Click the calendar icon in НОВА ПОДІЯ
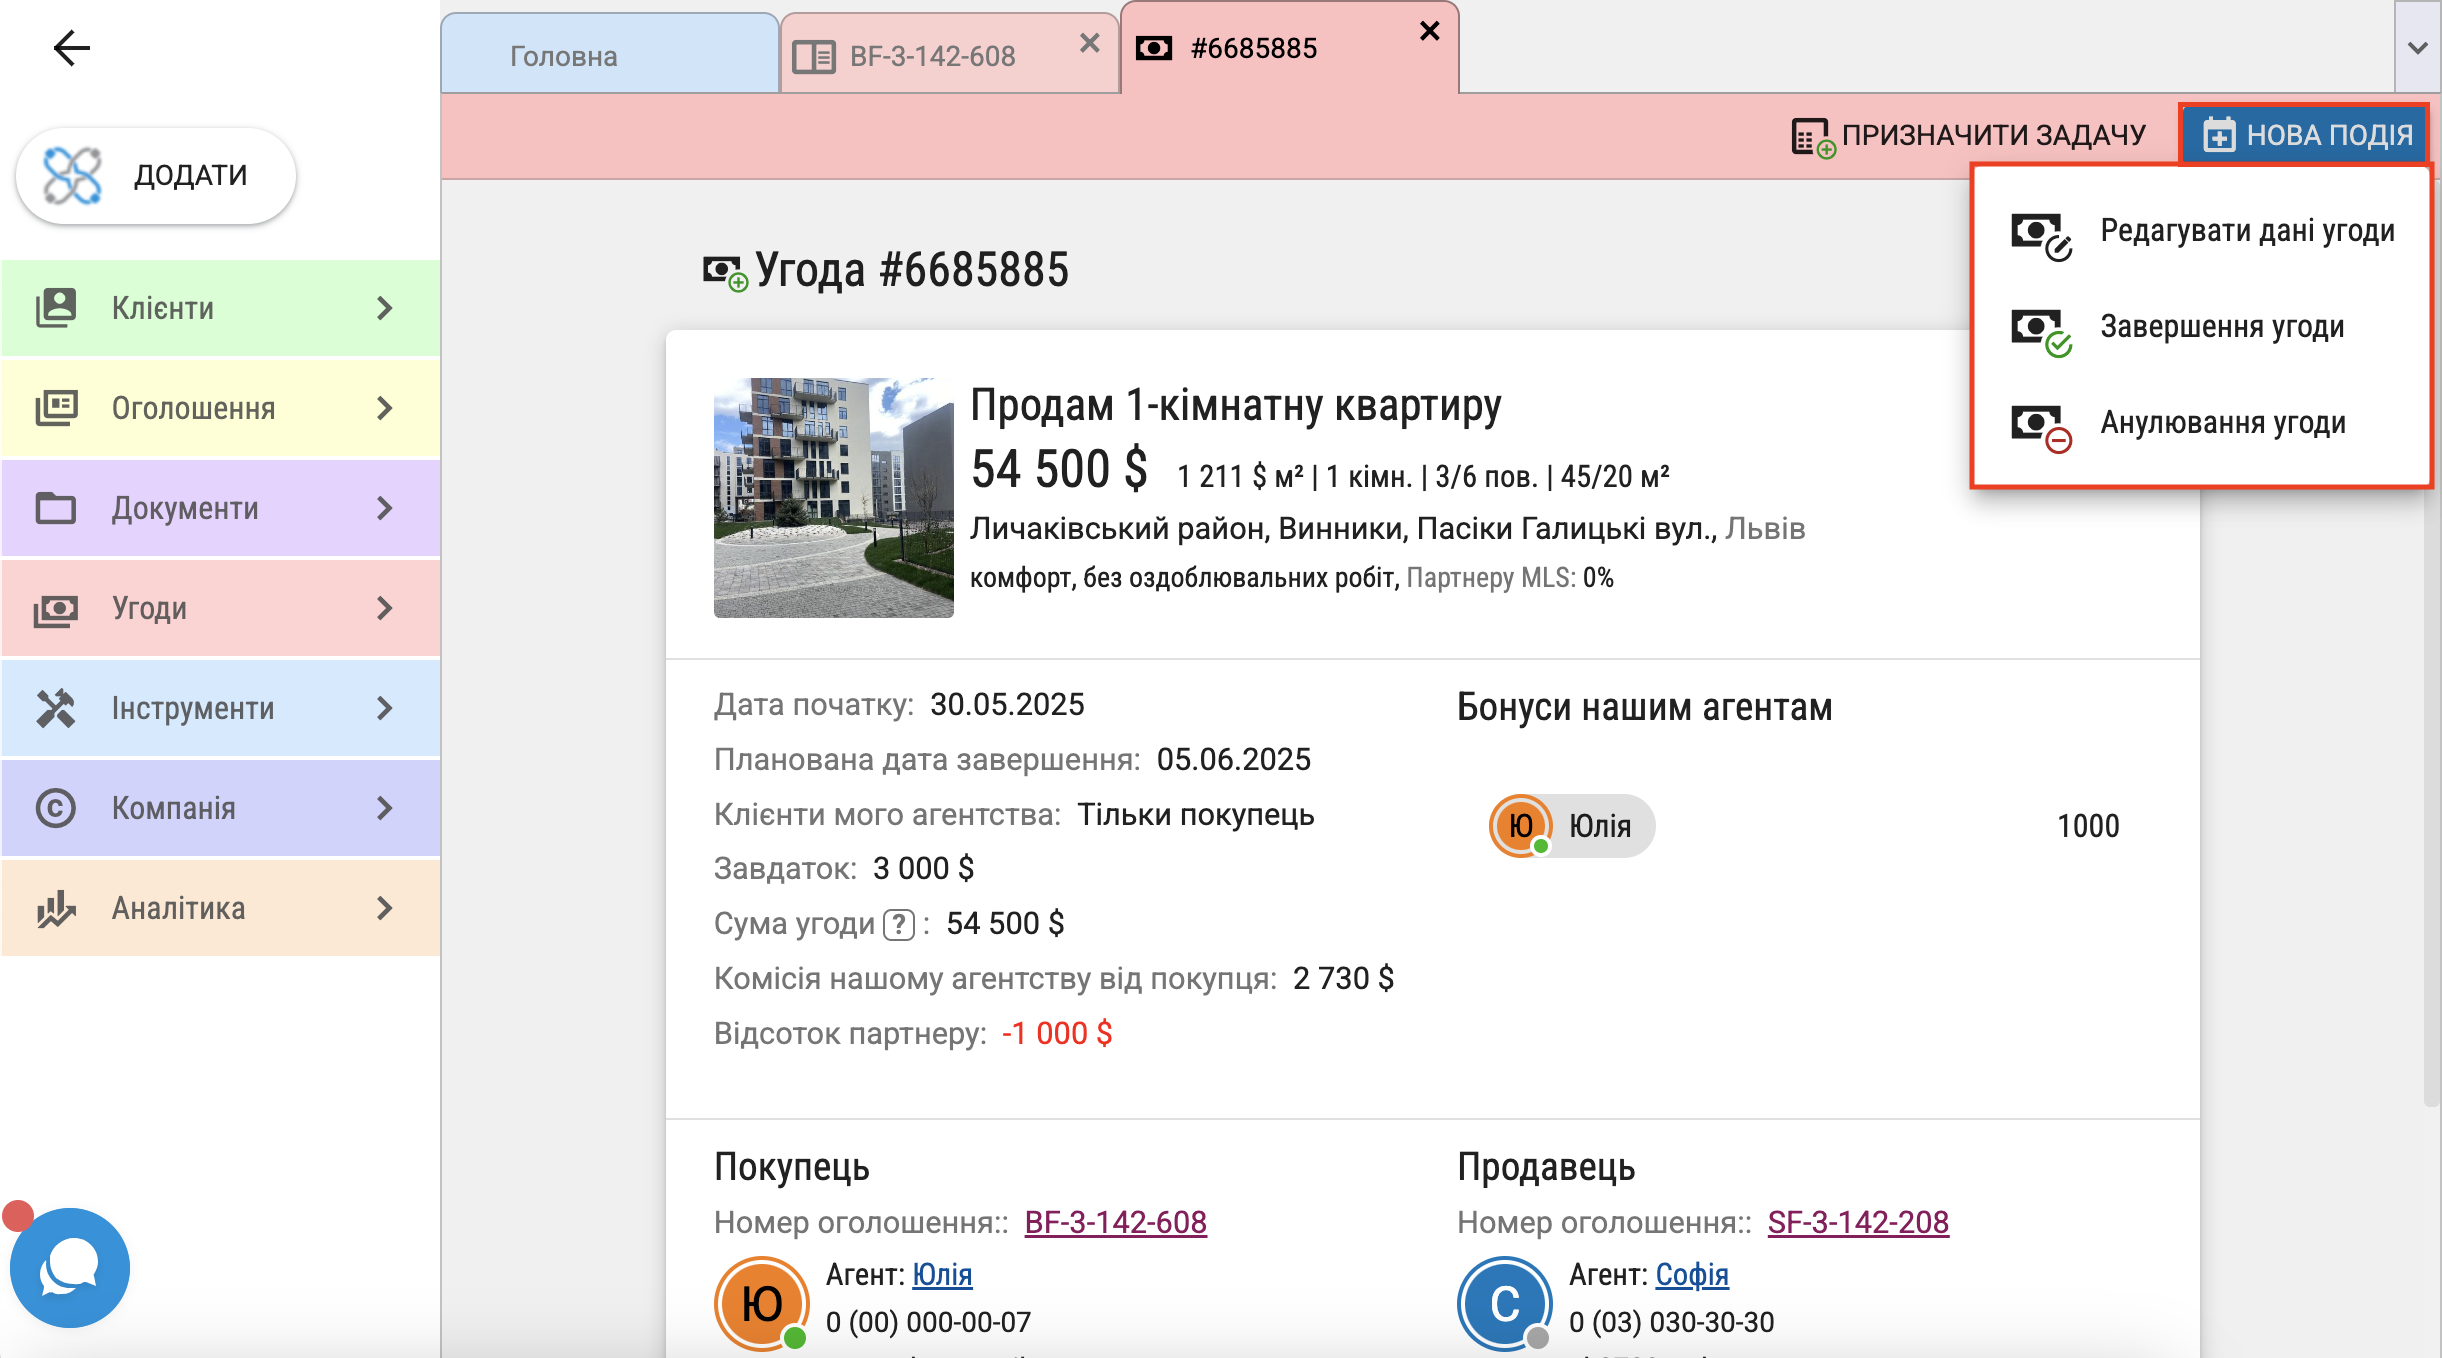2442x1358 pixels. [2219, 135]
